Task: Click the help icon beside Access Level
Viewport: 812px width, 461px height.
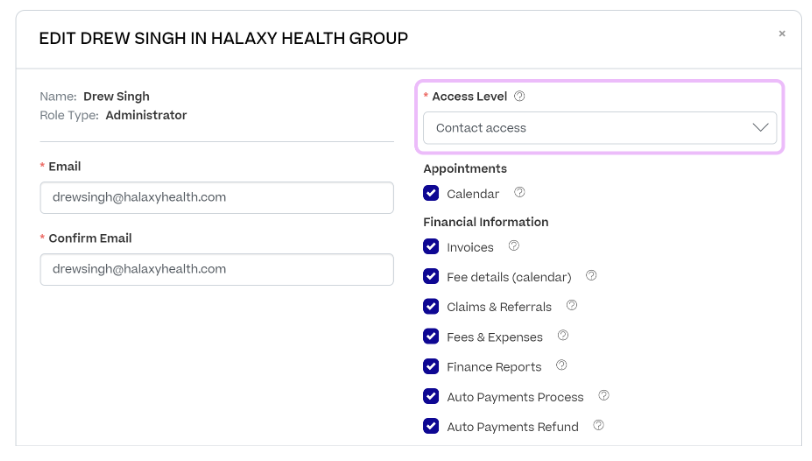Action: [519, 97]
